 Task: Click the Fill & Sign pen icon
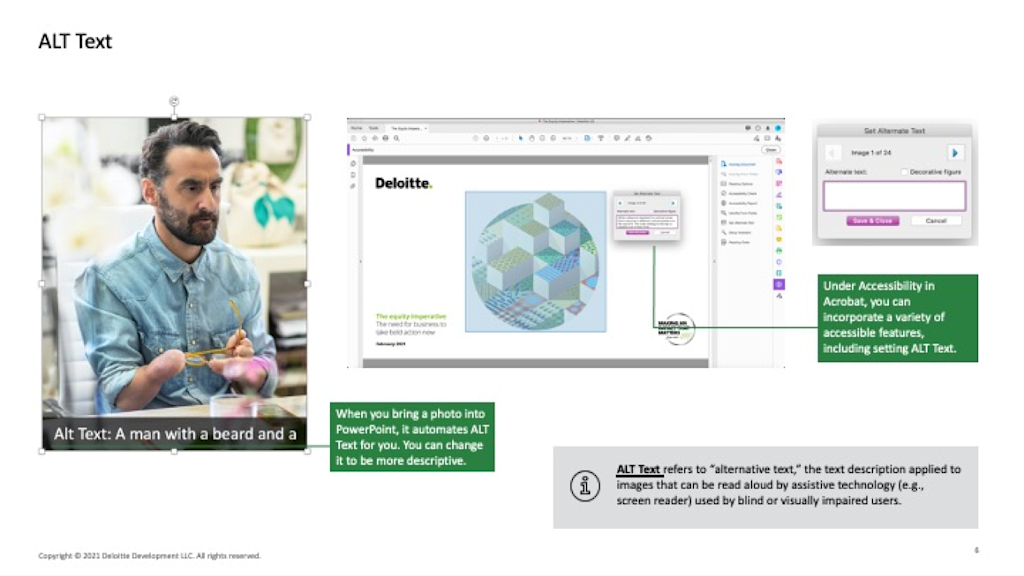pyautogui.click(x=627, y=136)
